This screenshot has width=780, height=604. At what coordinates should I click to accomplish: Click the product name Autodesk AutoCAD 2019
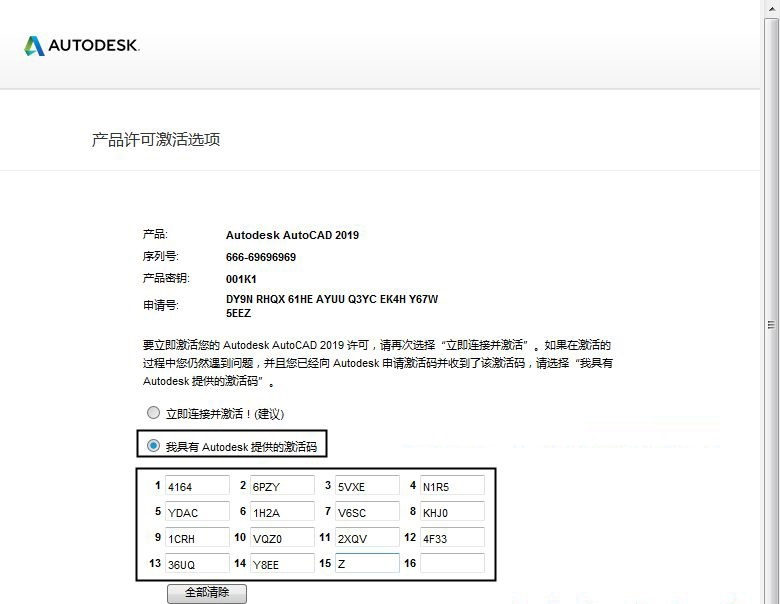tap(292, 235)
